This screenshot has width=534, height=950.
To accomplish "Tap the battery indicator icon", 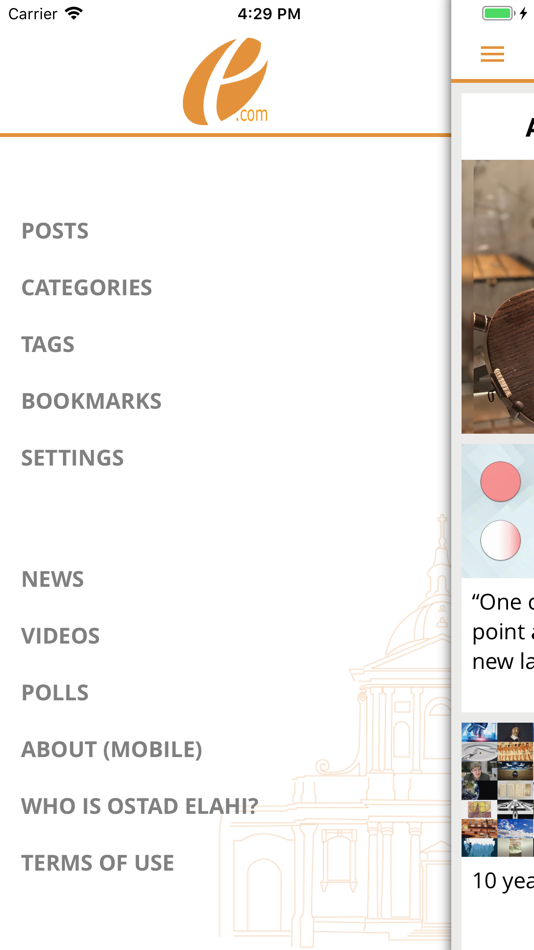I will pos(497,14).
